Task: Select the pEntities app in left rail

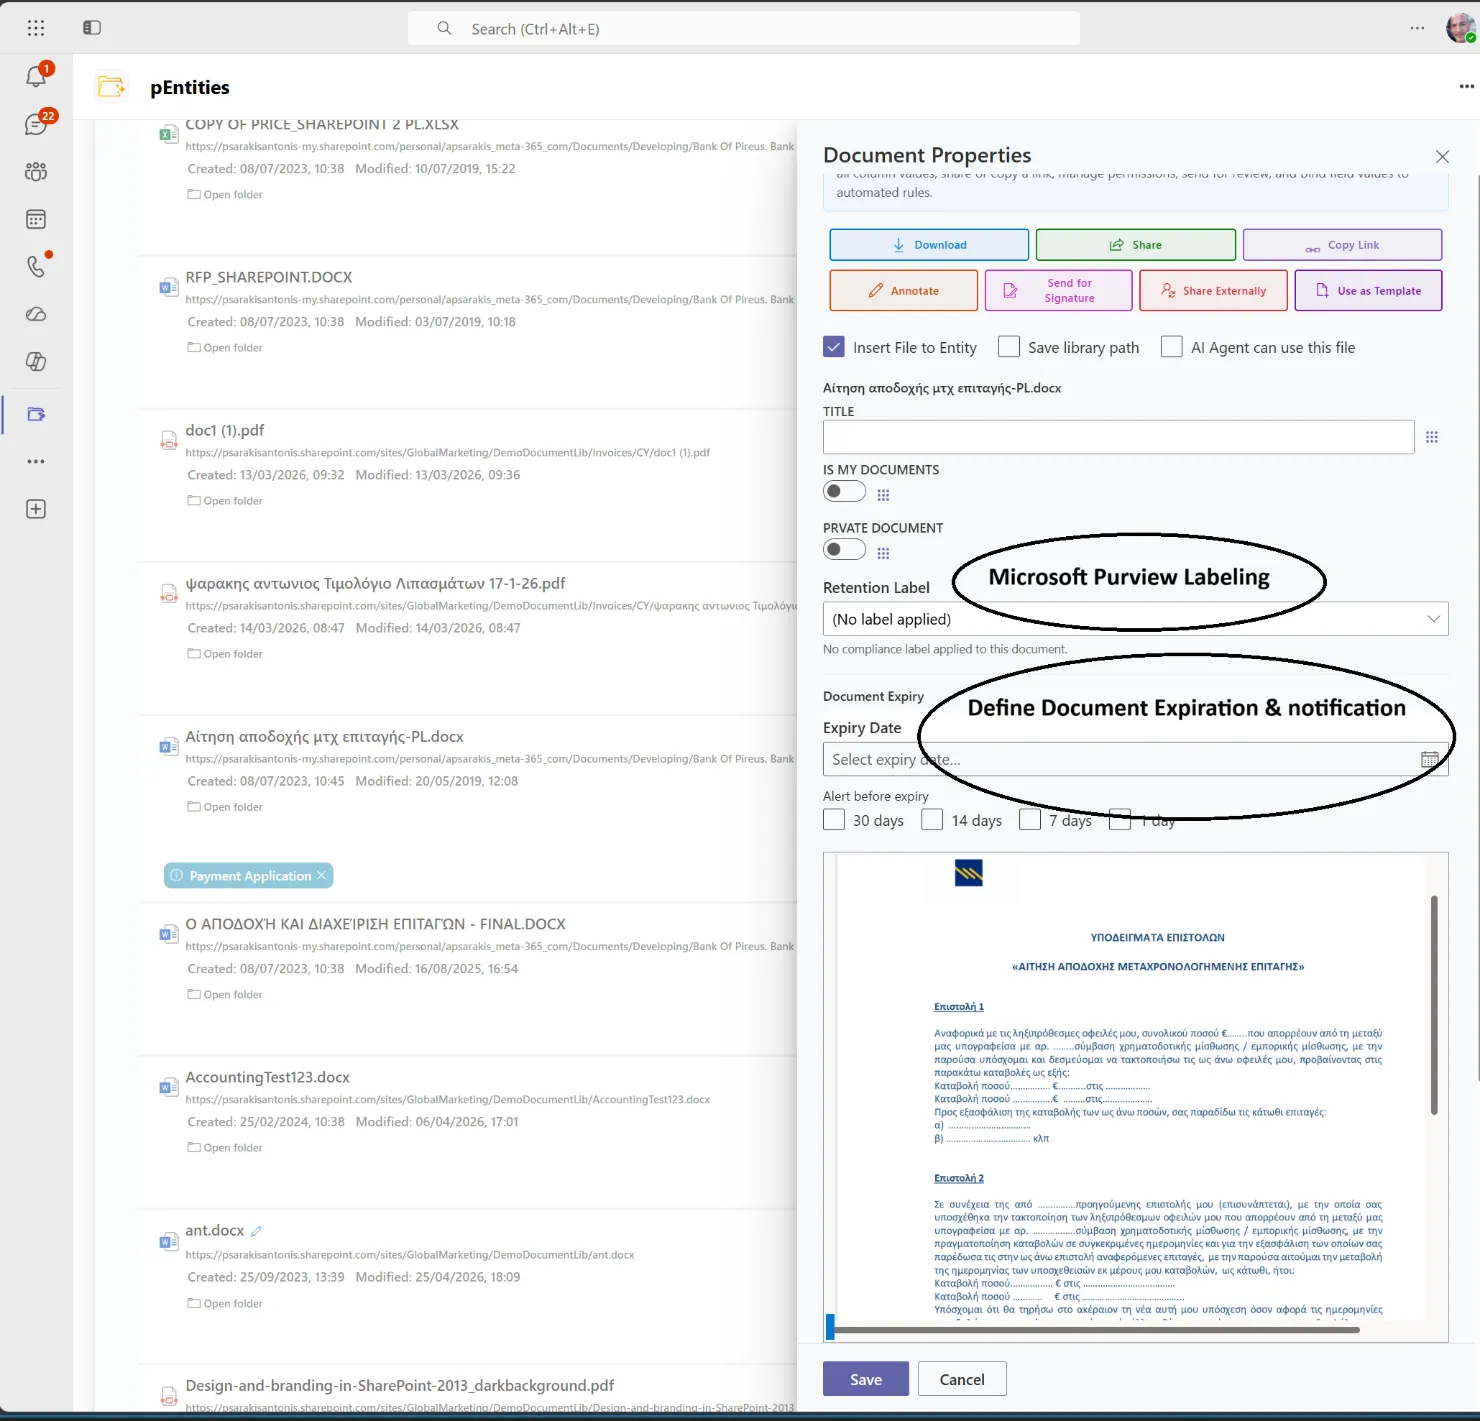Action: click(x=36, y=414)
